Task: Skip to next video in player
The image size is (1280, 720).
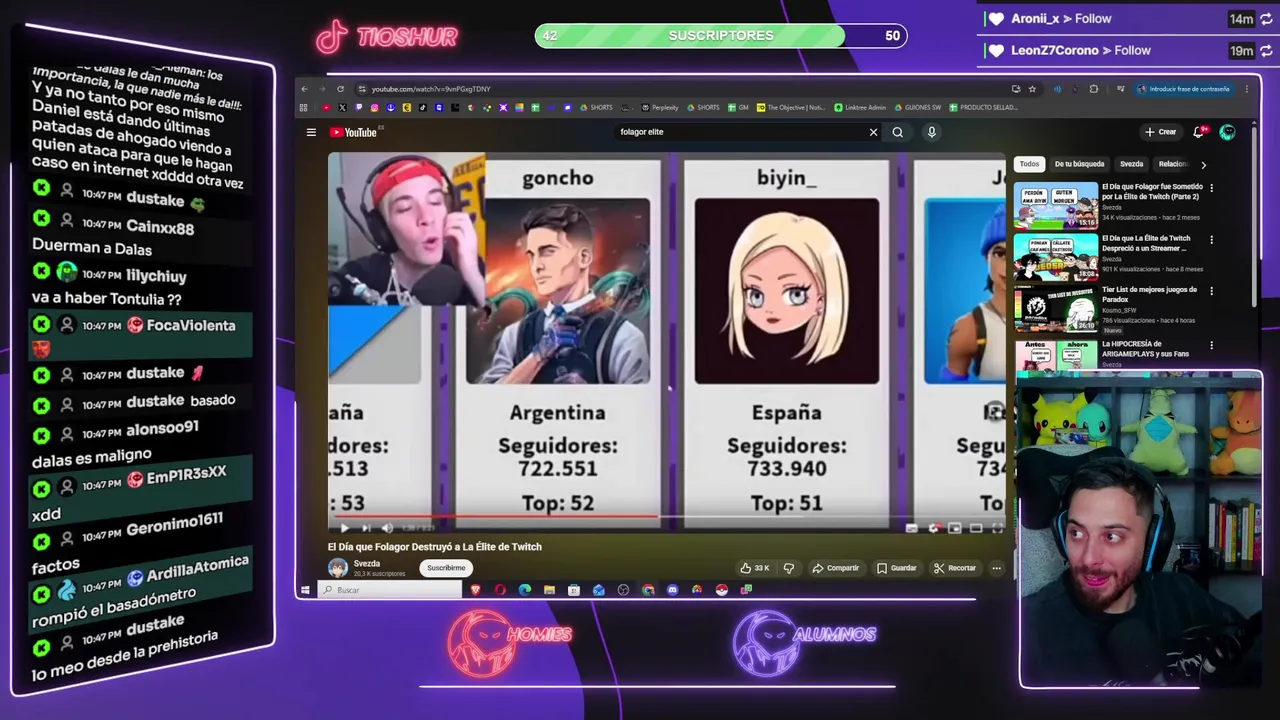Action: click(x=366, y=527)
